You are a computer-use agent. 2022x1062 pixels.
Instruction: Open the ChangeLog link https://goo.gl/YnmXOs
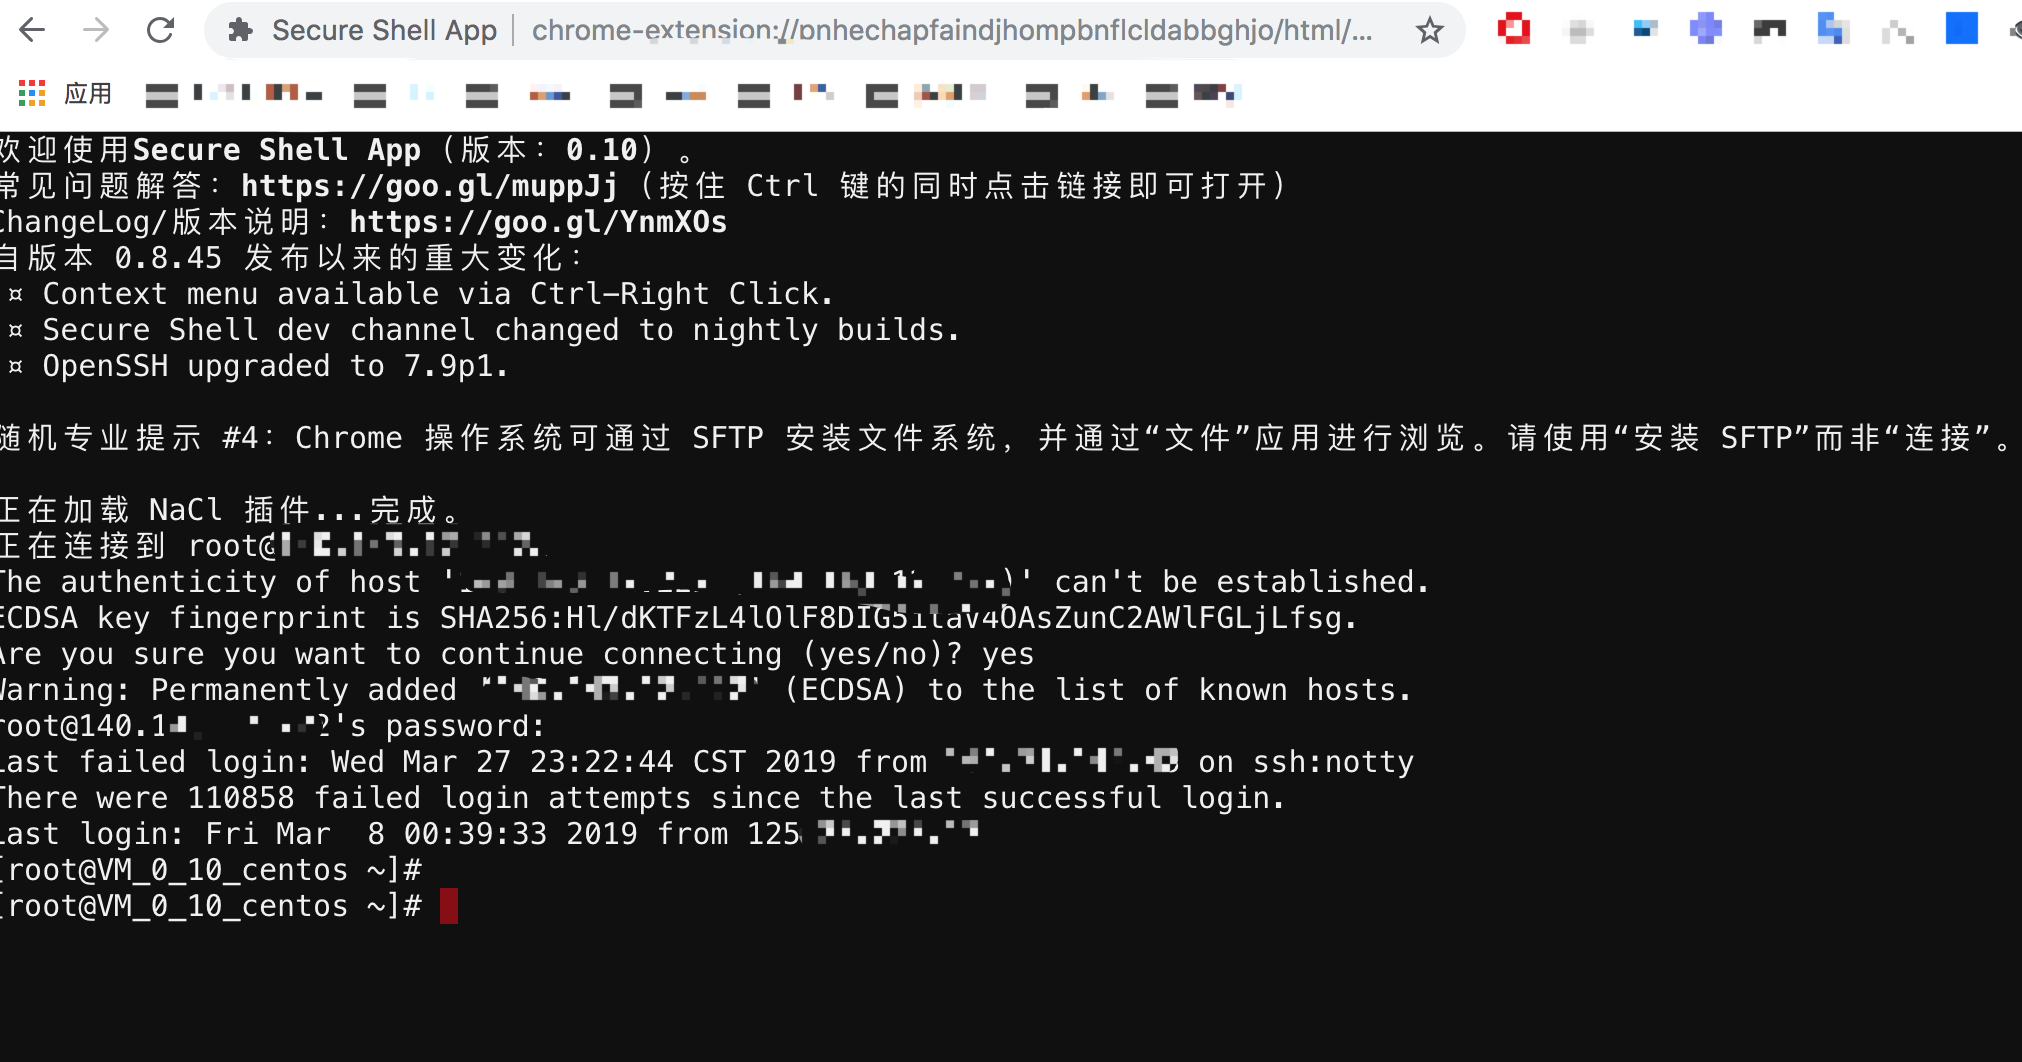tap(538, 222)
